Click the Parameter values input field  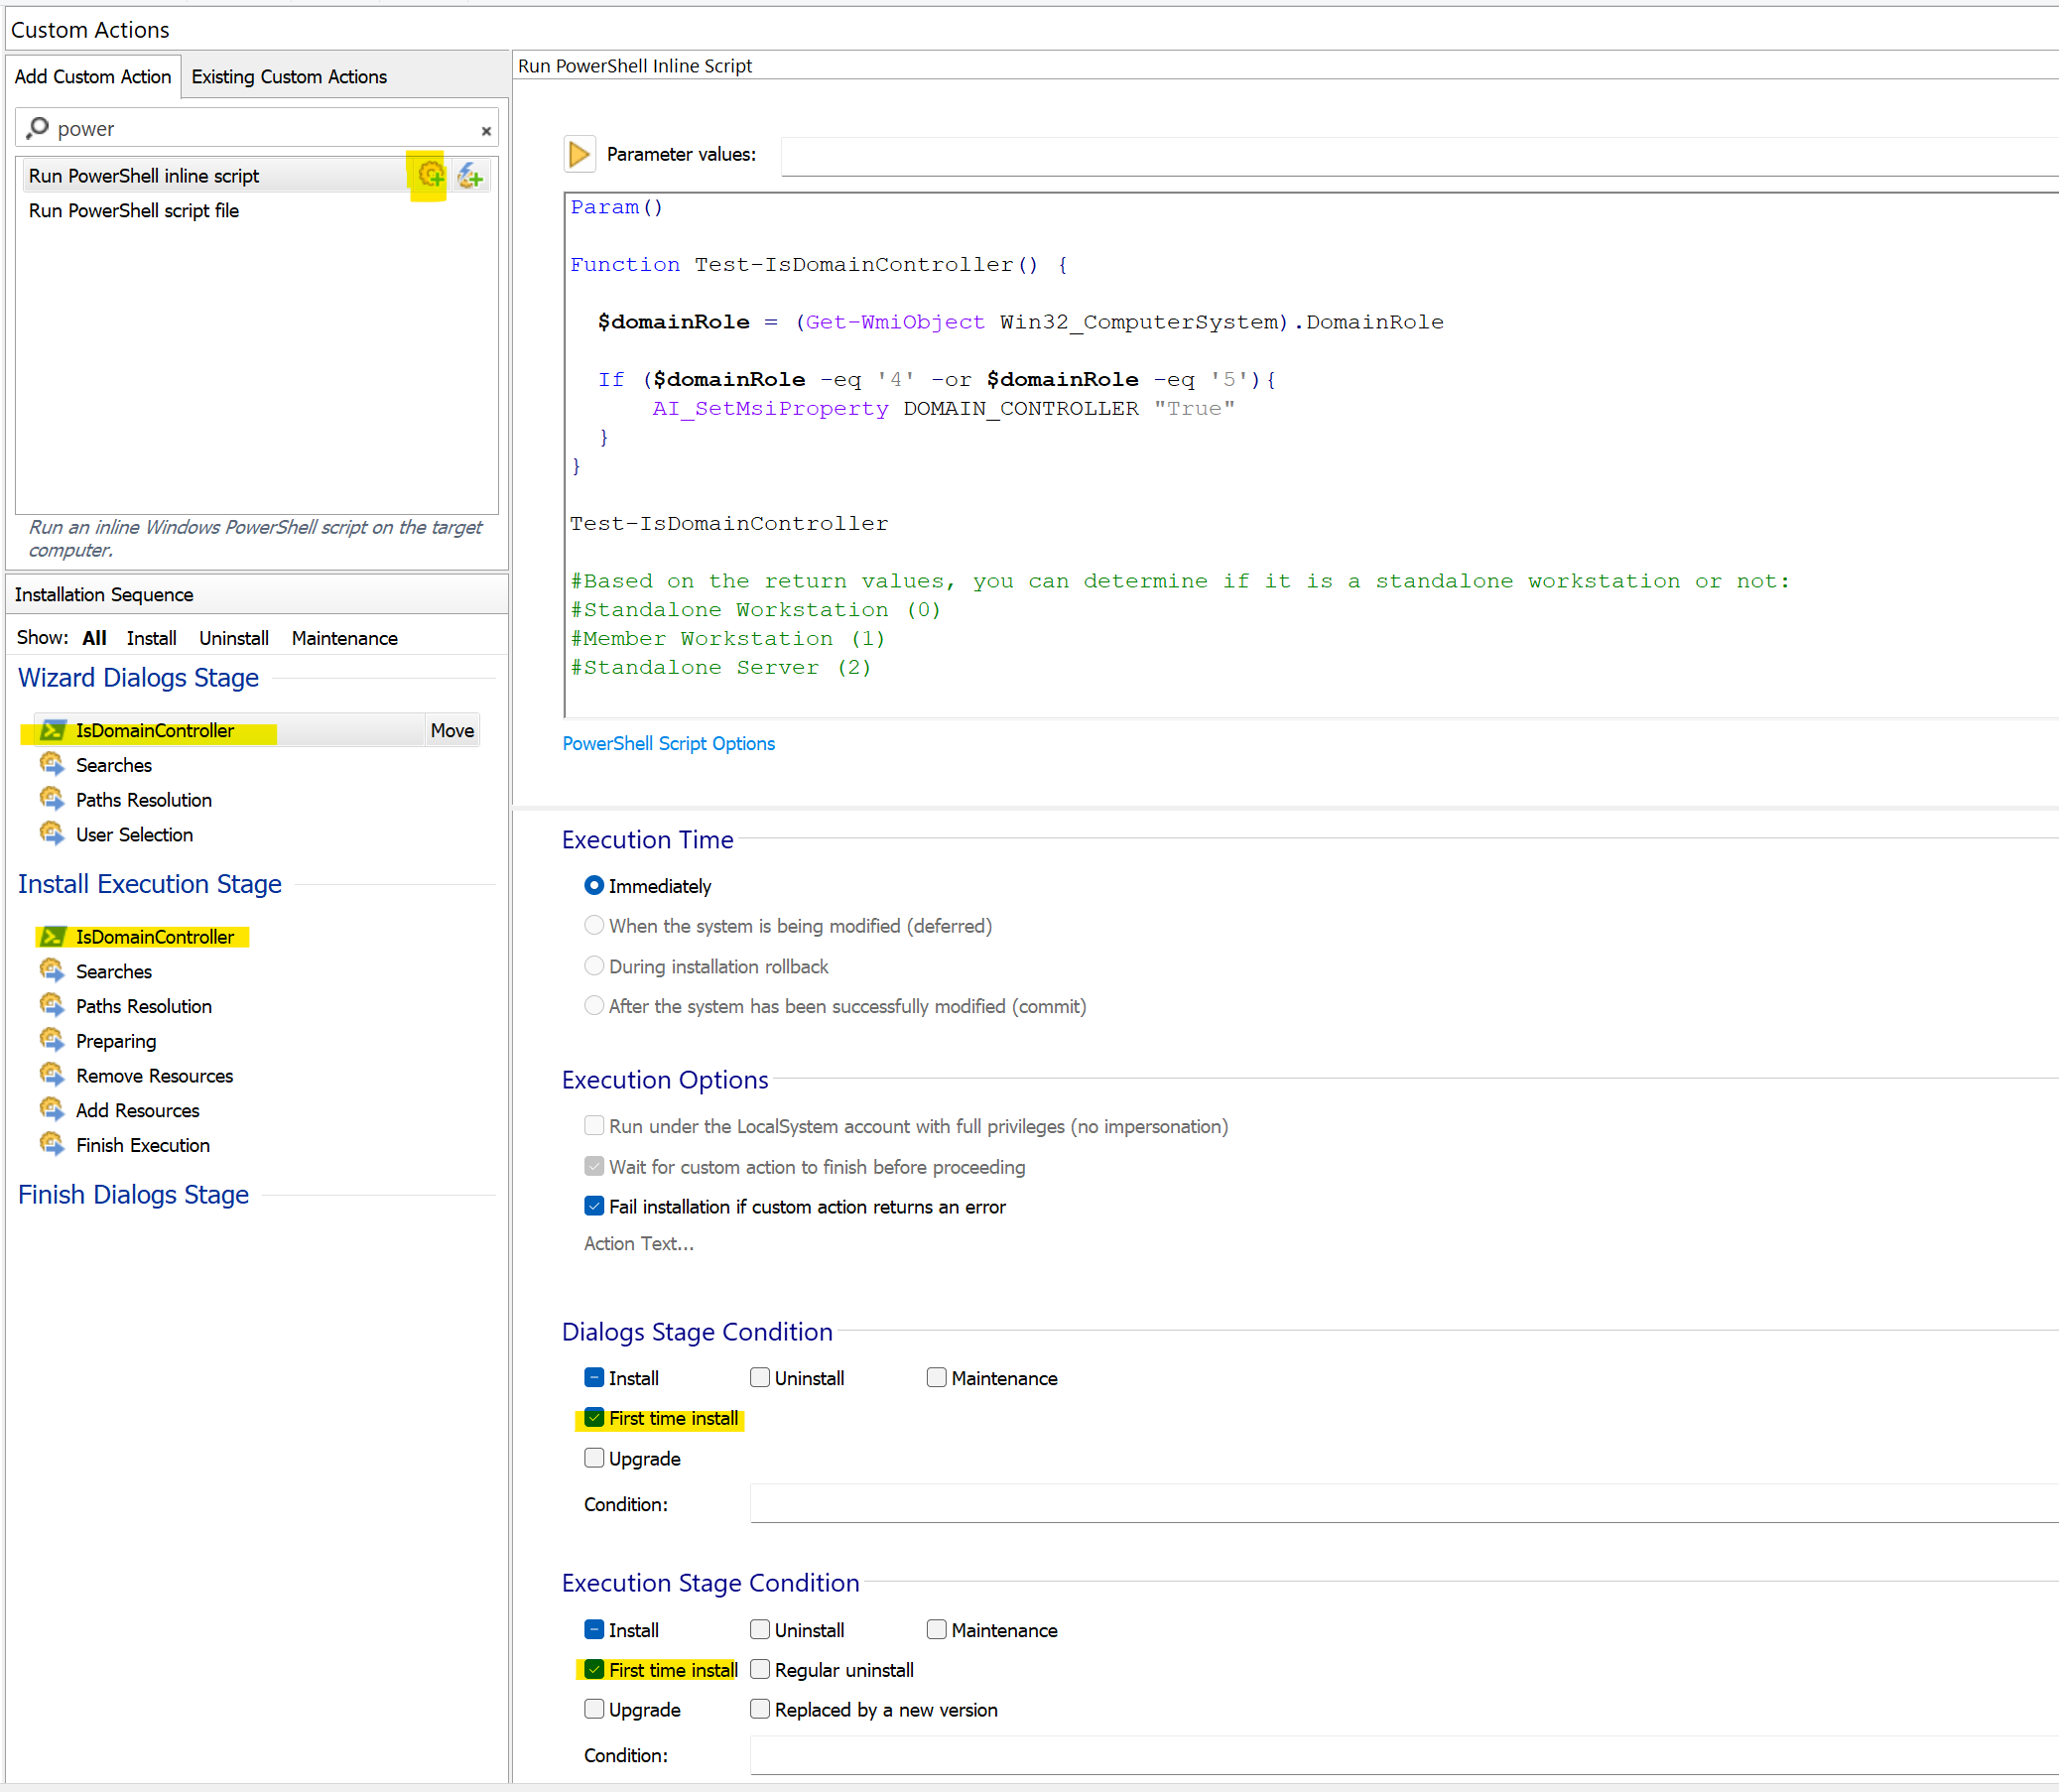point(1418,156)
